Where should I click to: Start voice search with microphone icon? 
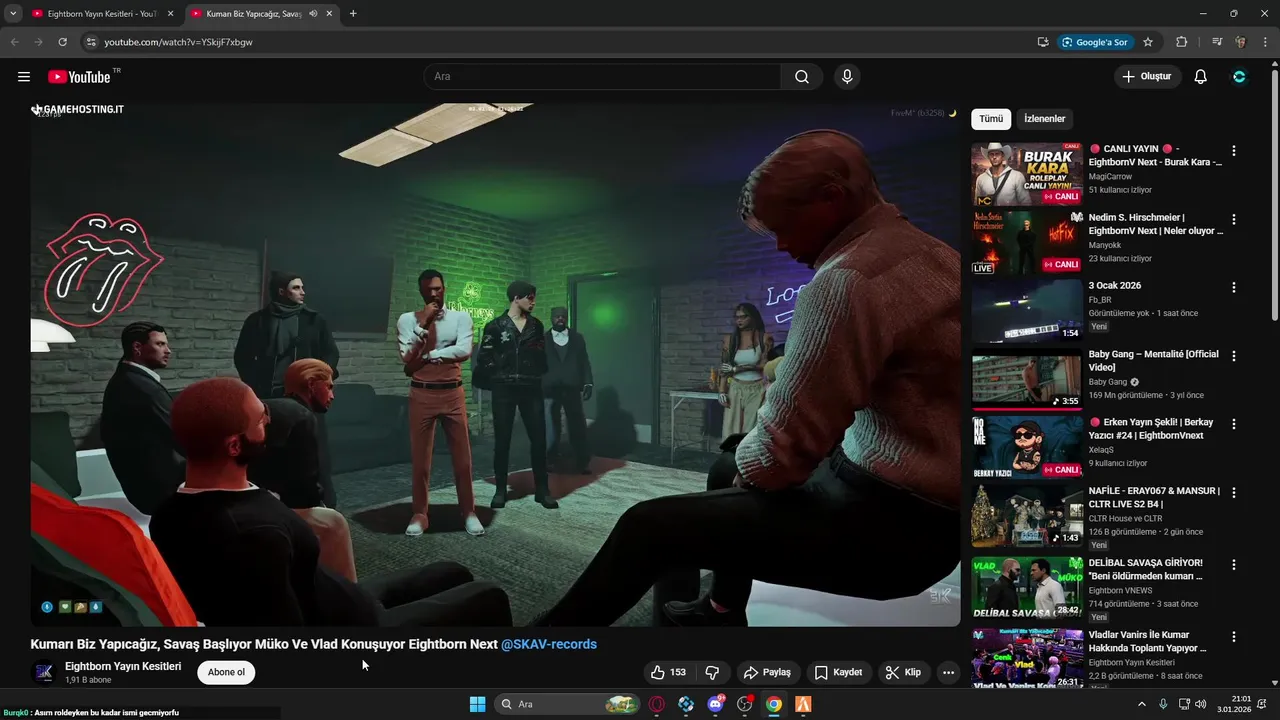[x=847, y=77]
